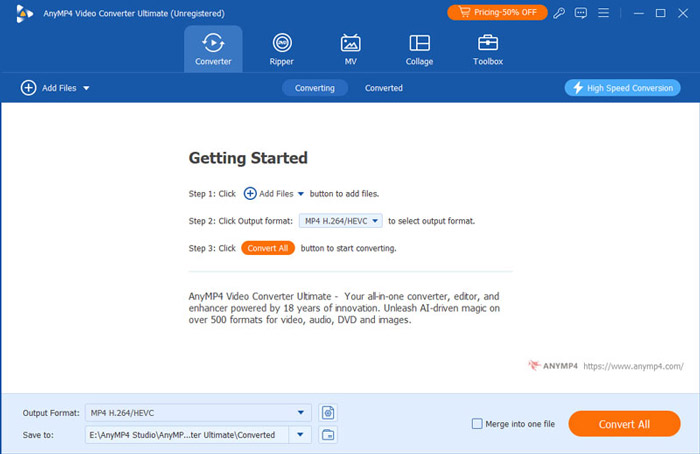The width and height of the screenshot is (700, 454).
Task: Click the Save to path field
Action: 187,435
